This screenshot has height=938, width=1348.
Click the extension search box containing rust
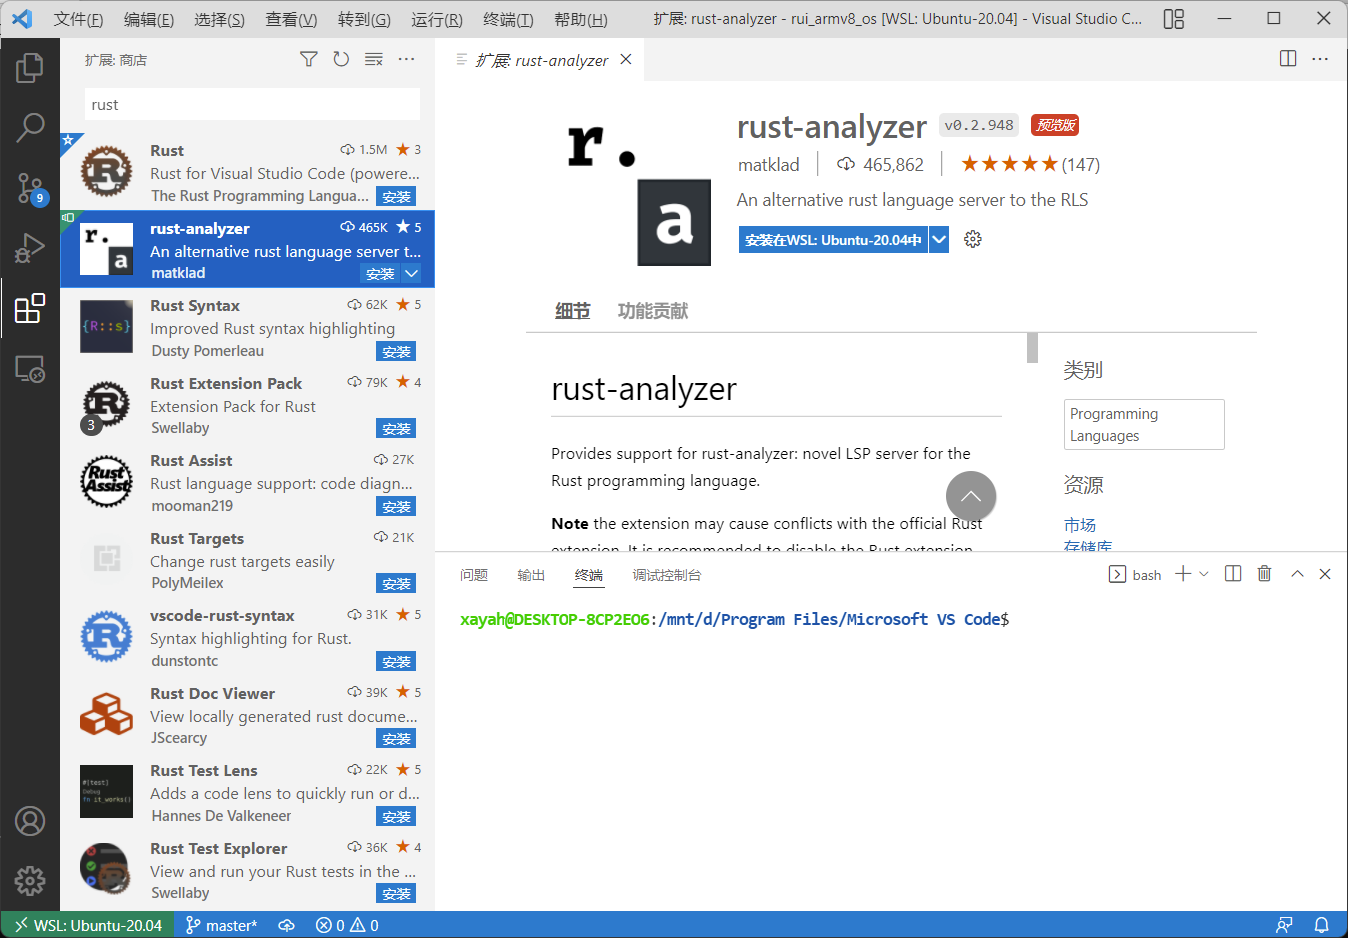252,105
